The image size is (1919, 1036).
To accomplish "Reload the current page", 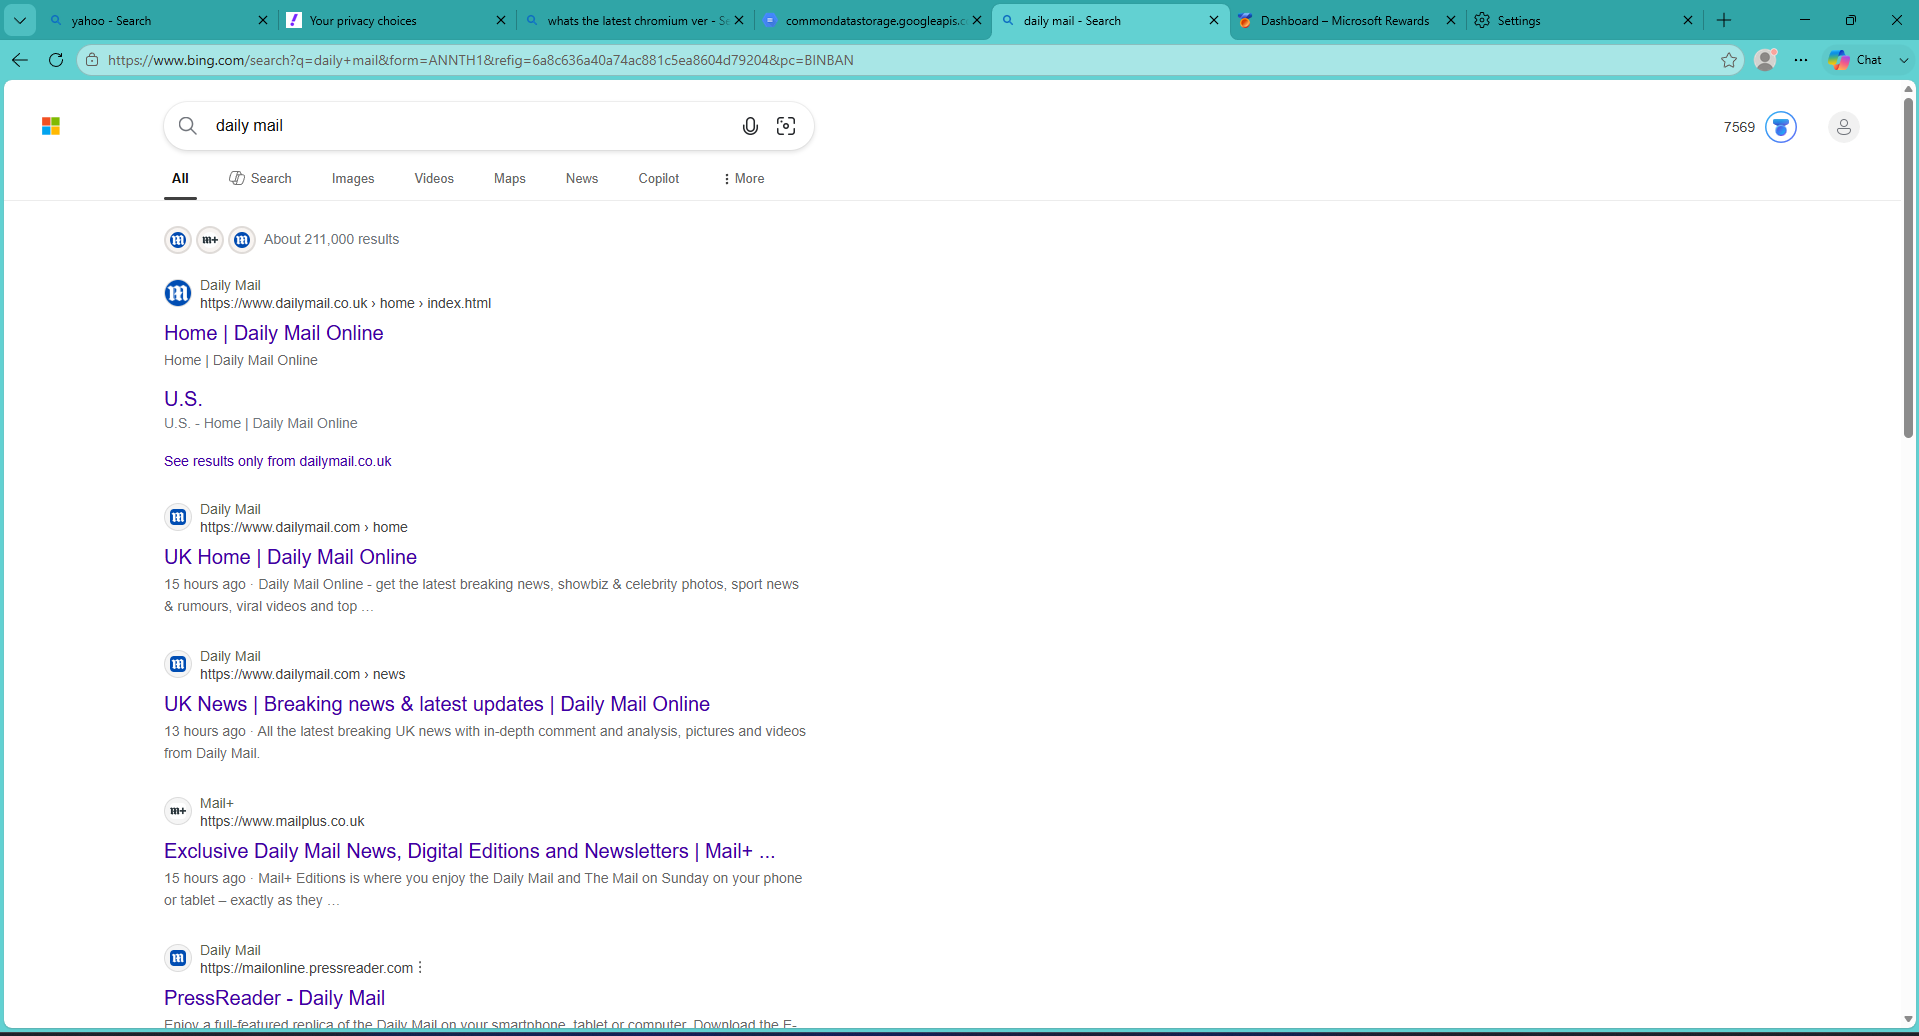I will coord(56,60).
